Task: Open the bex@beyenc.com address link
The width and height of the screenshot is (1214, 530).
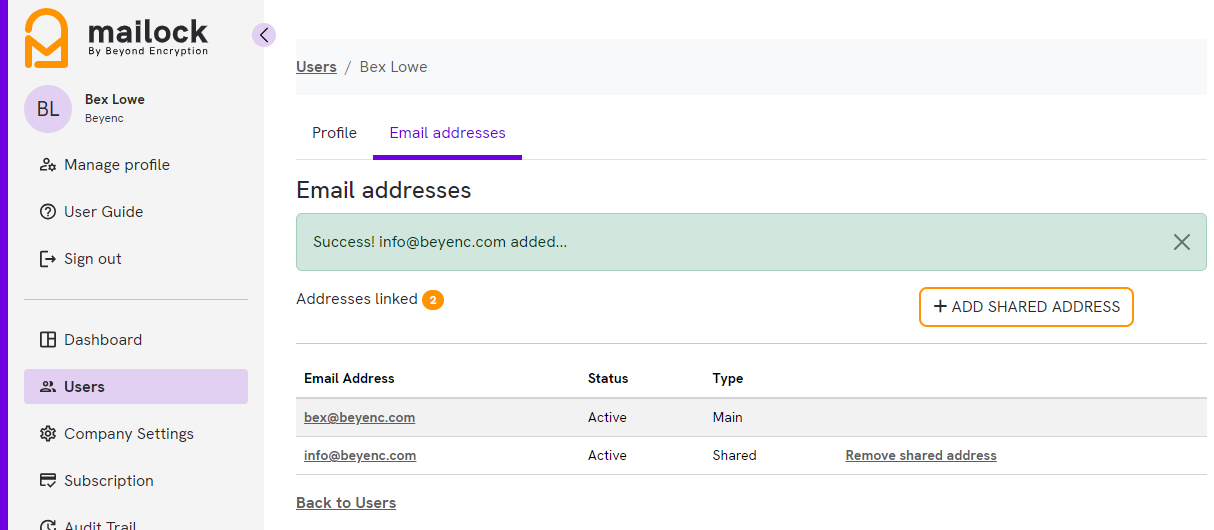Action: (x=359, y=418)
